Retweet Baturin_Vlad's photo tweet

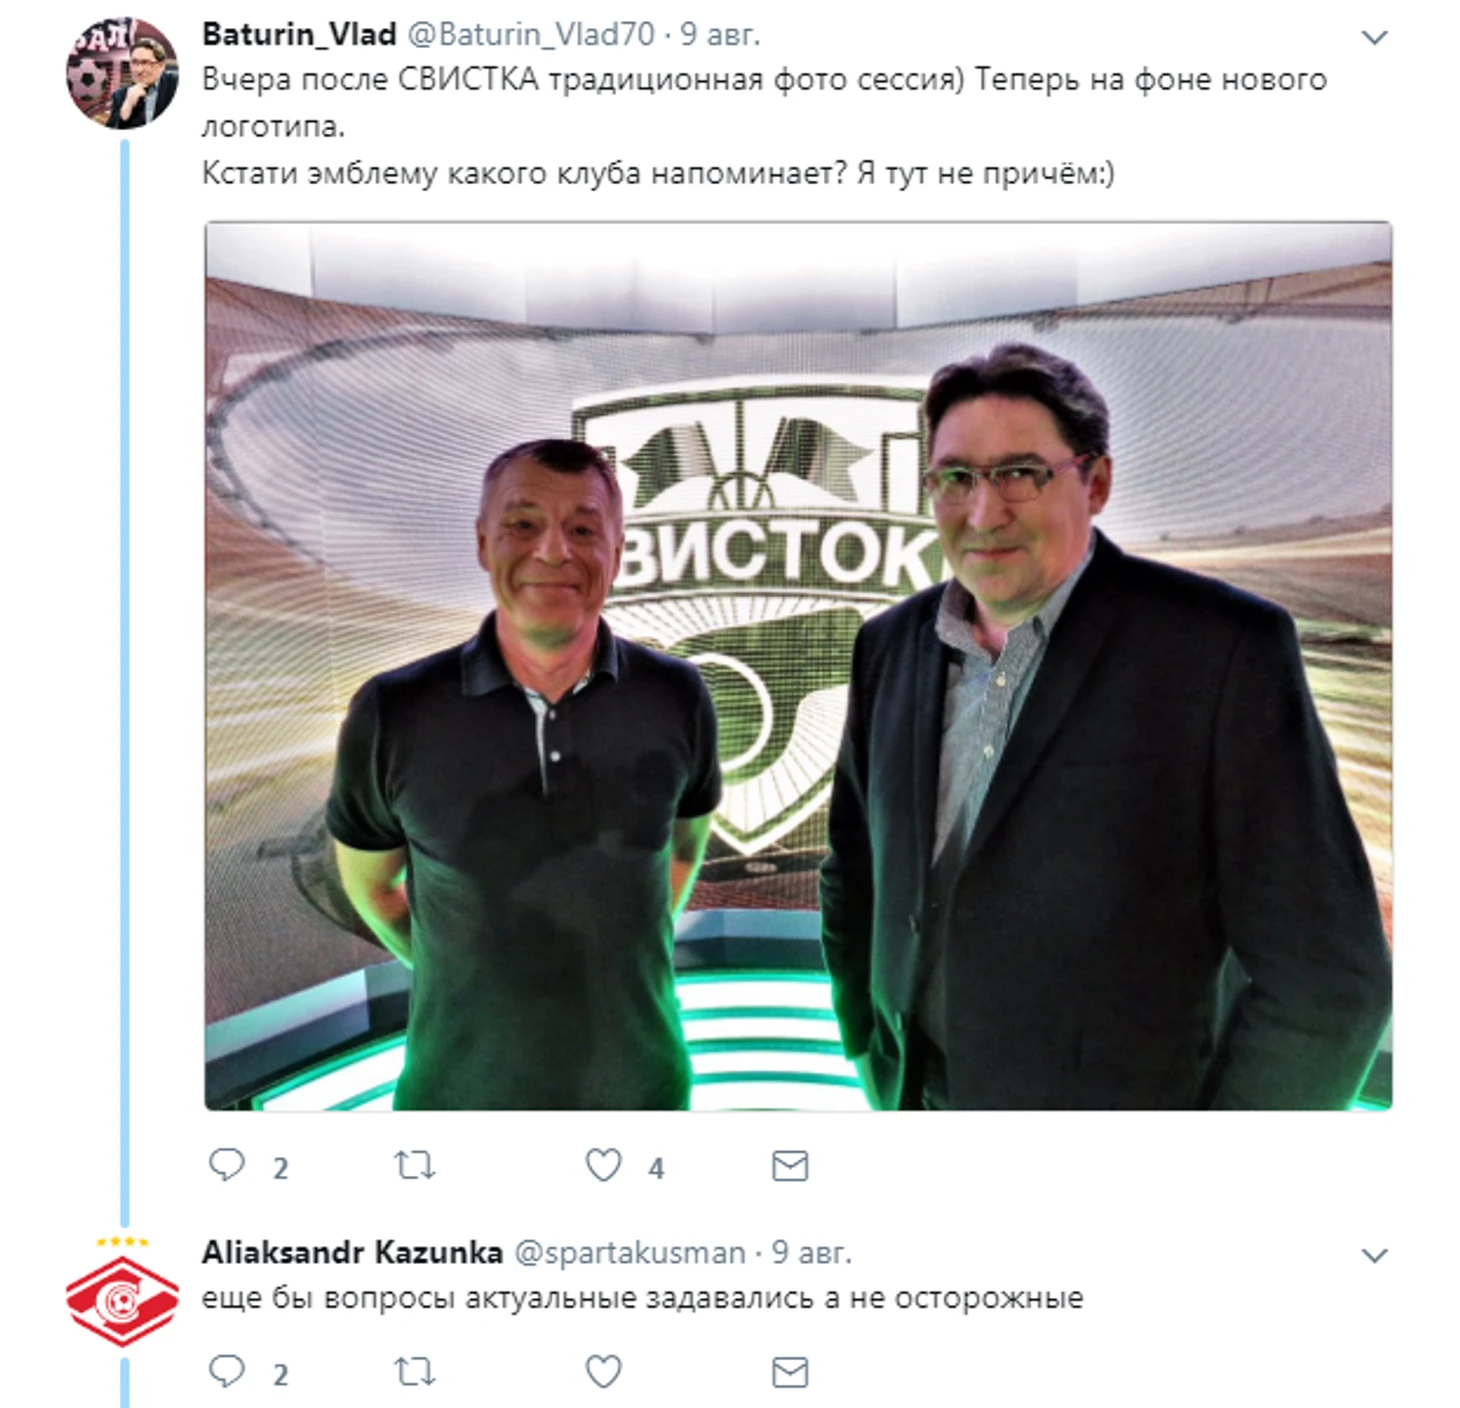[414, 1165]
